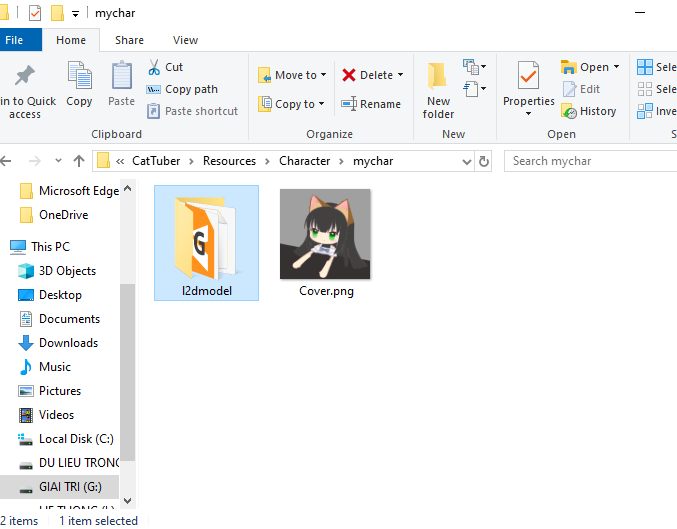
Task: Click the Invert selection icon
Action: coord(645,111)
